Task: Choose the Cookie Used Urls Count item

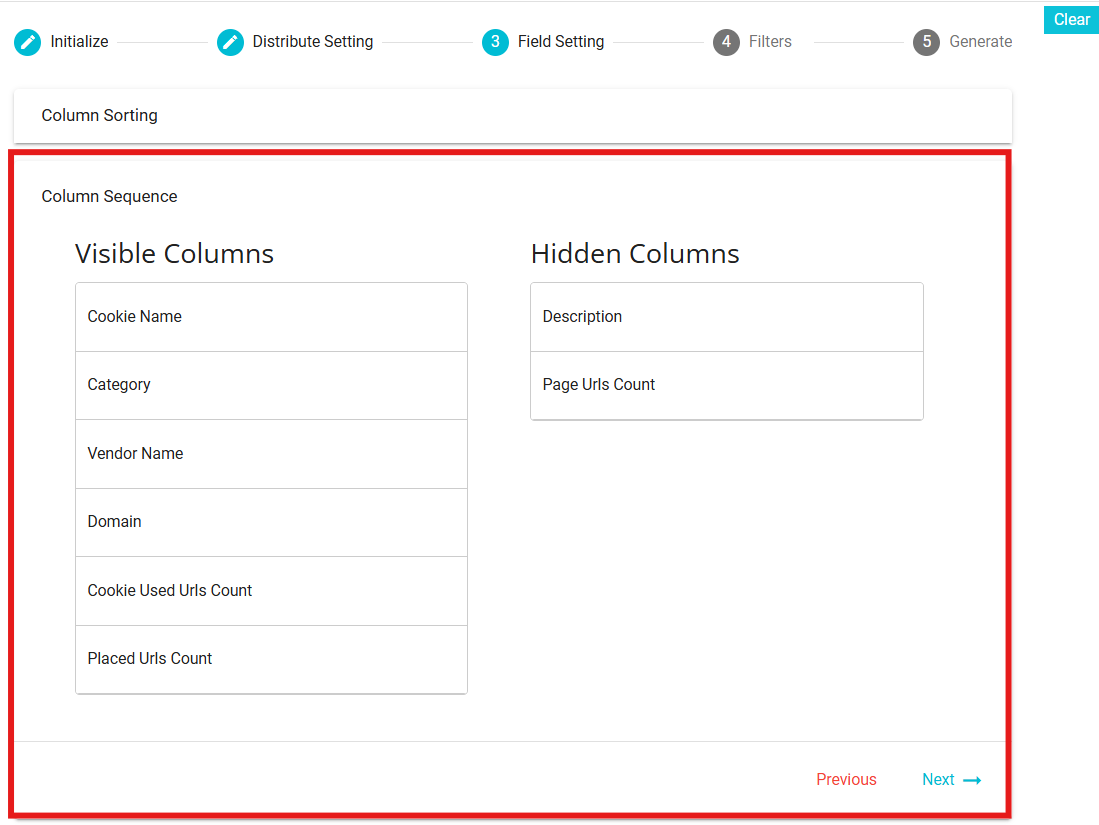Action: (271, 591)
